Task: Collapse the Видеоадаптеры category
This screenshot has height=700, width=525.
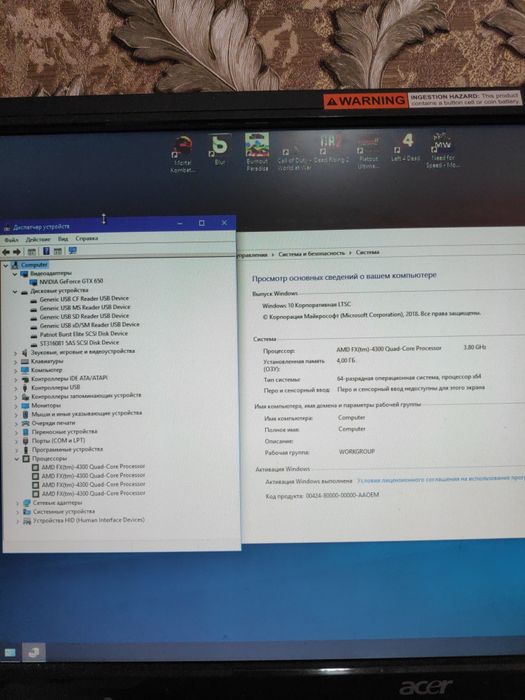Action: pyautogui.click(x=15, y=274)
